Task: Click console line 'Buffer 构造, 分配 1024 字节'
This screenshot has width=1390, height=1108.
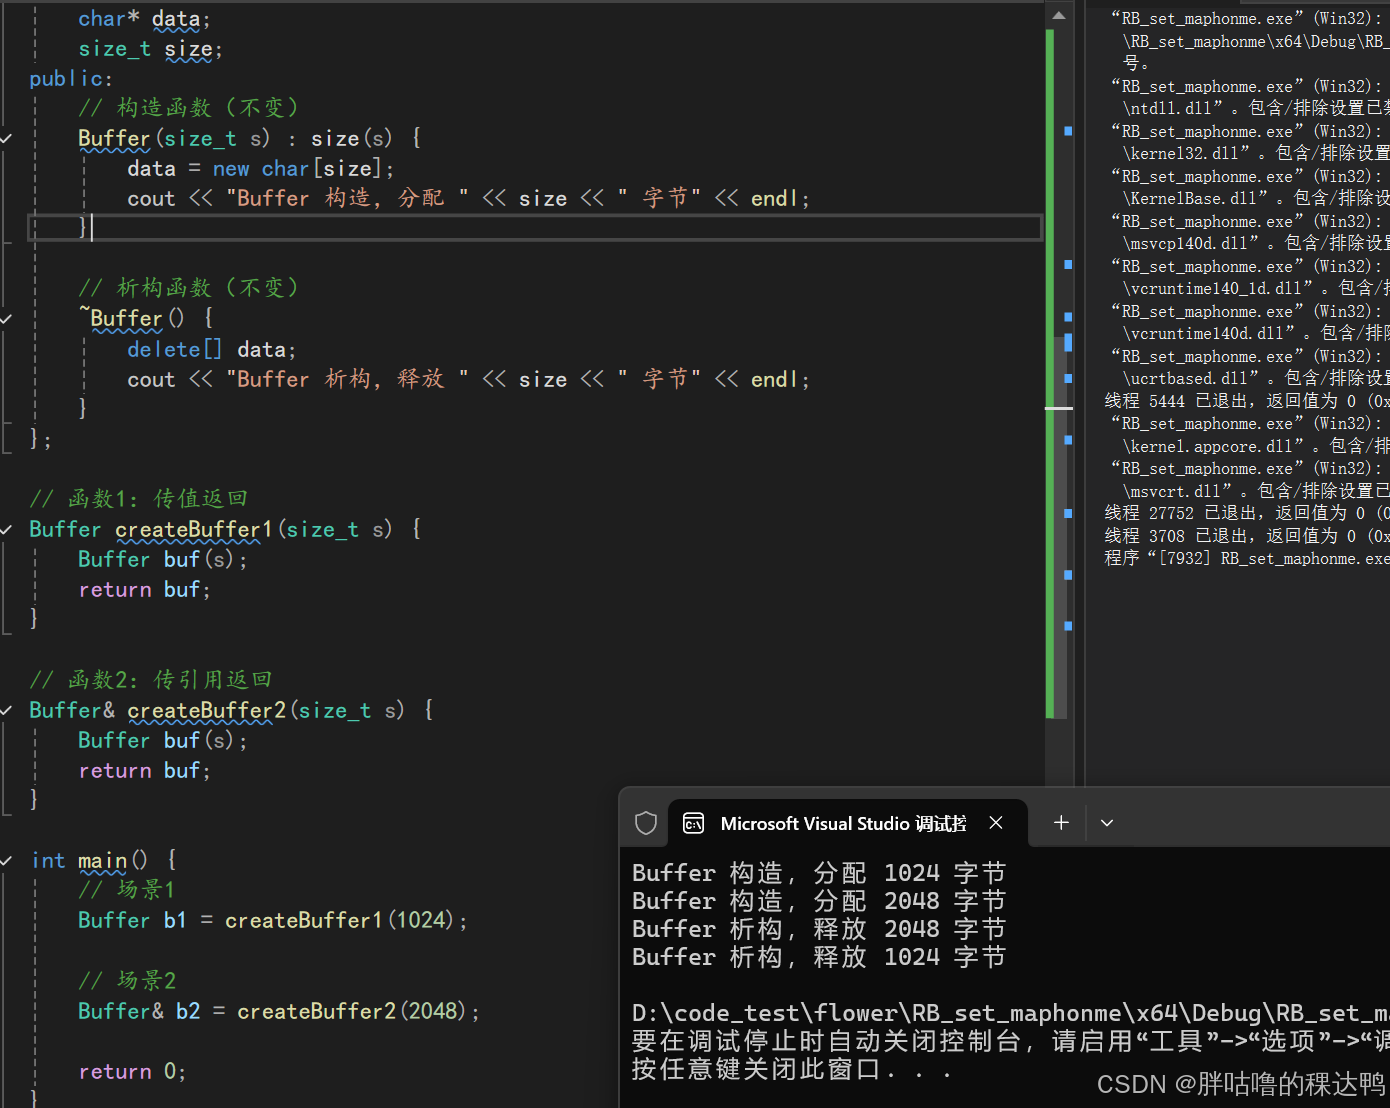Action: point(819,873)
